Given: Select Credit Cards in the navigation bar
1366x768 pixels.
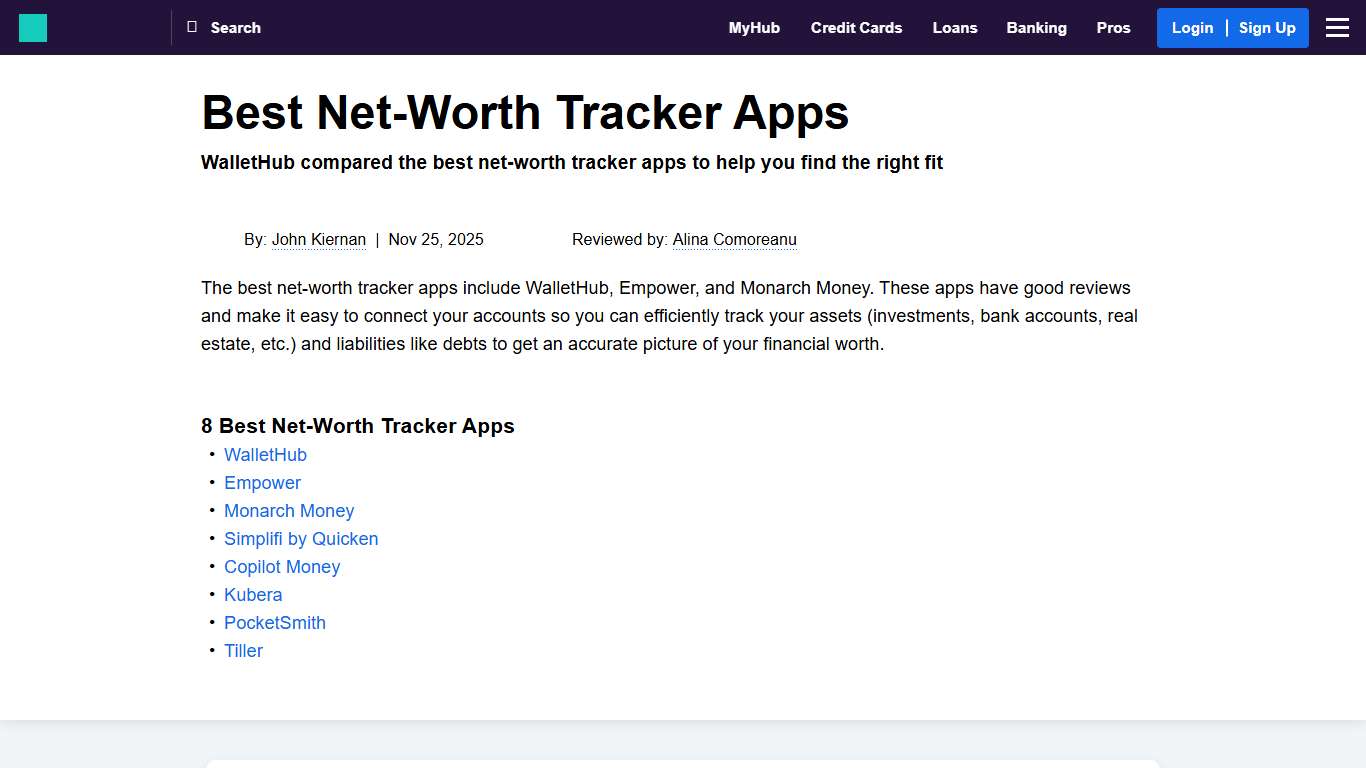Looking at the screenshot, I should (x=856, y=27).
